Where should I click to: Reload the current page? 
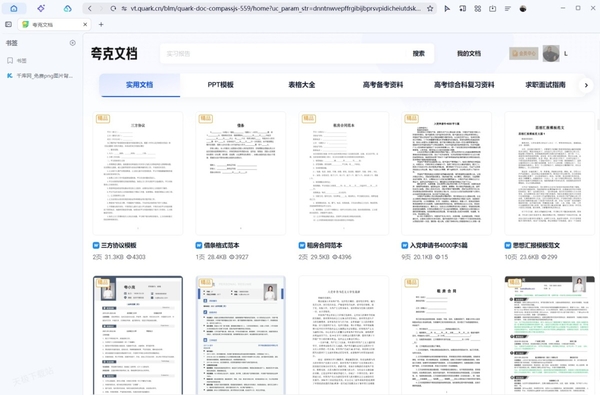tap(113, 8)
